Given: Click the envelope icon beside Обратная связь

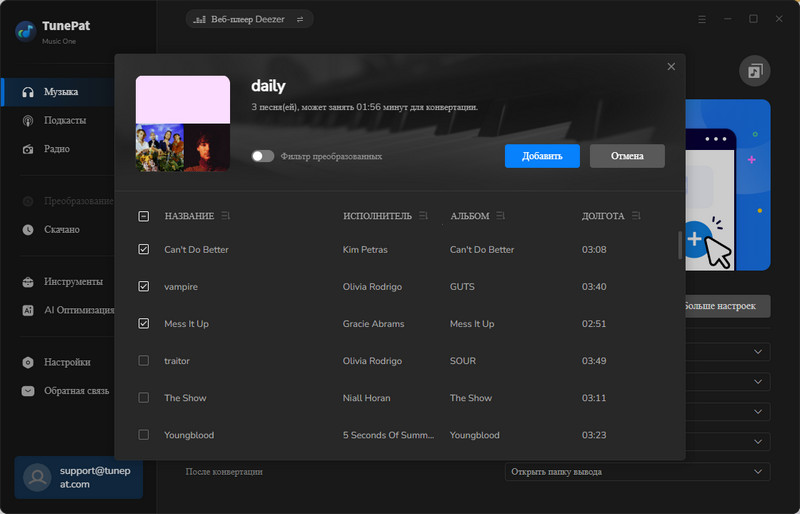Looking at the screenshot, I should click(28, 391).
